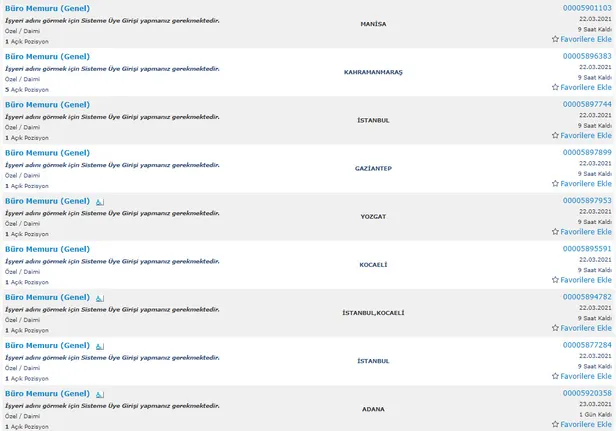Click the disability icon on listing 00005877284
616x431 pixels.
coord(100,347)
